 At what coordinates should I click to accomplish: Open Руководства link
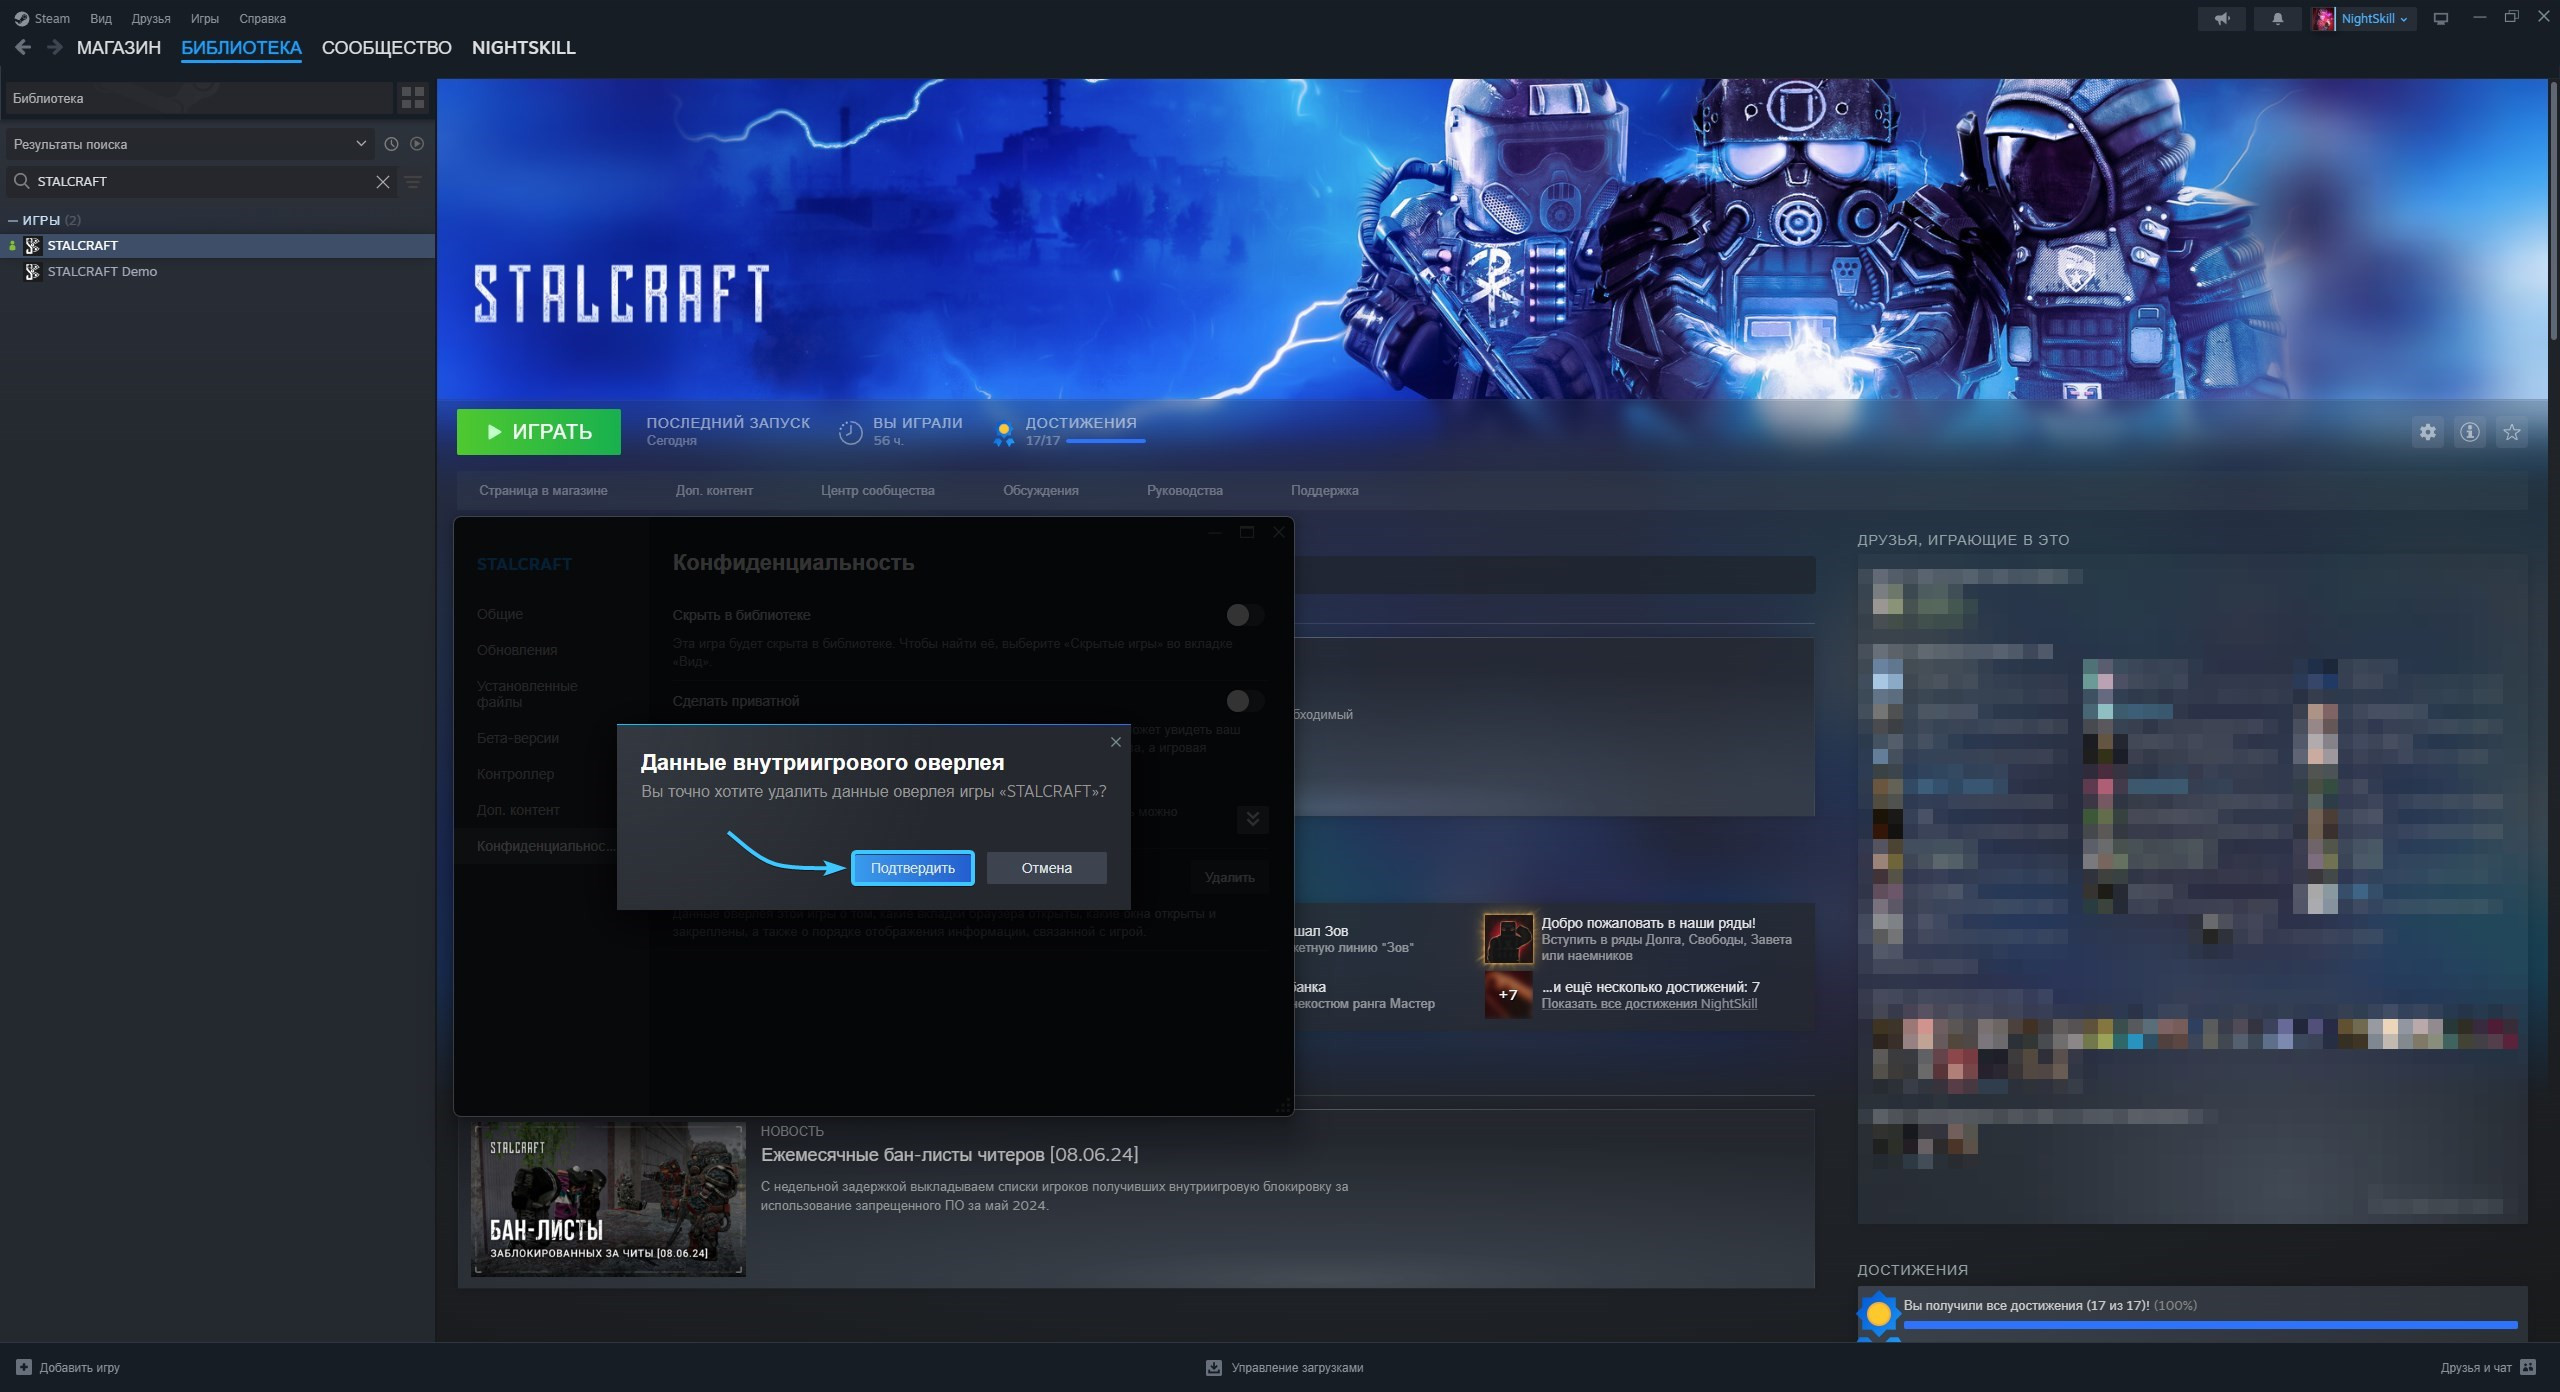(1185, 491)
